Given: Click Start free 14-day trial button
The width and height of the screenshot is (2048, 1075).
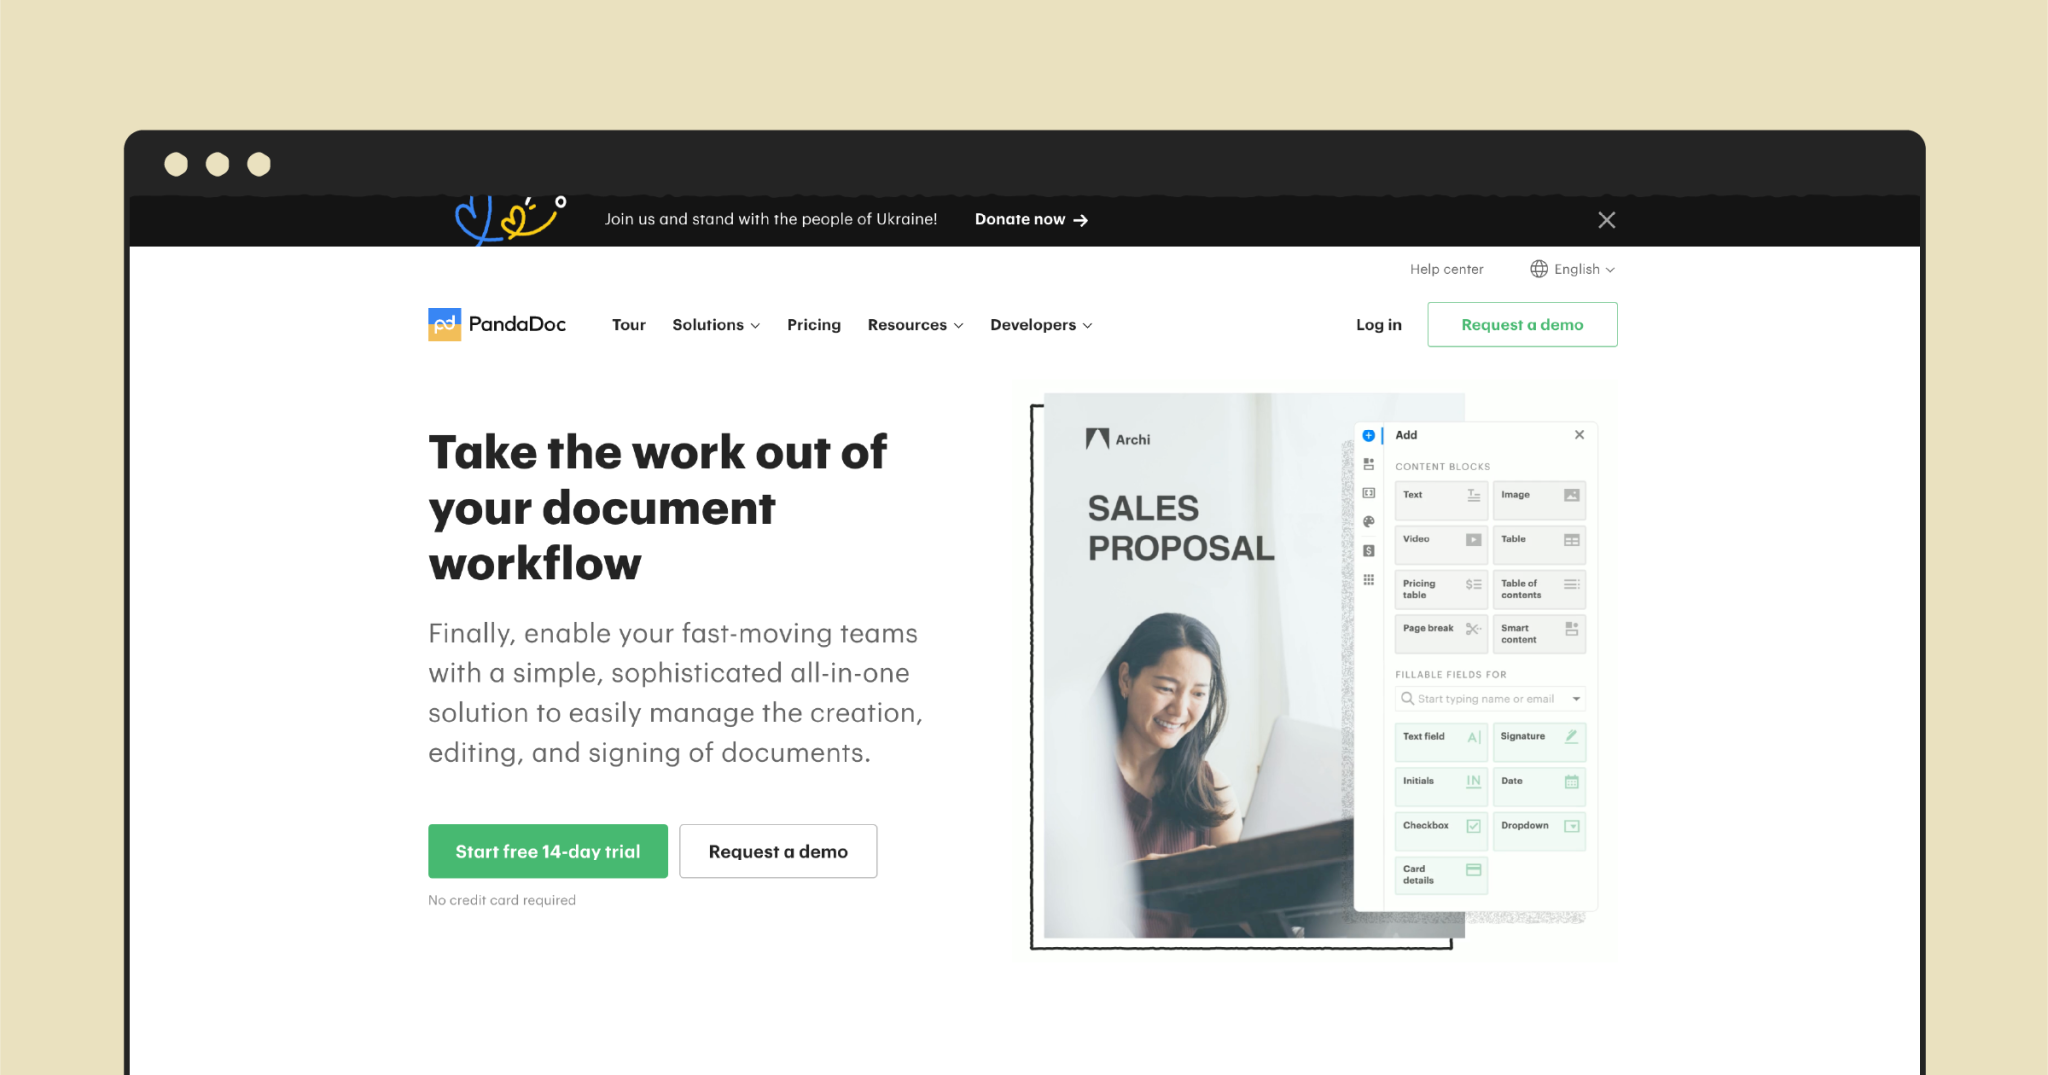Looking at the screenshot, I should tap(547, 851).
